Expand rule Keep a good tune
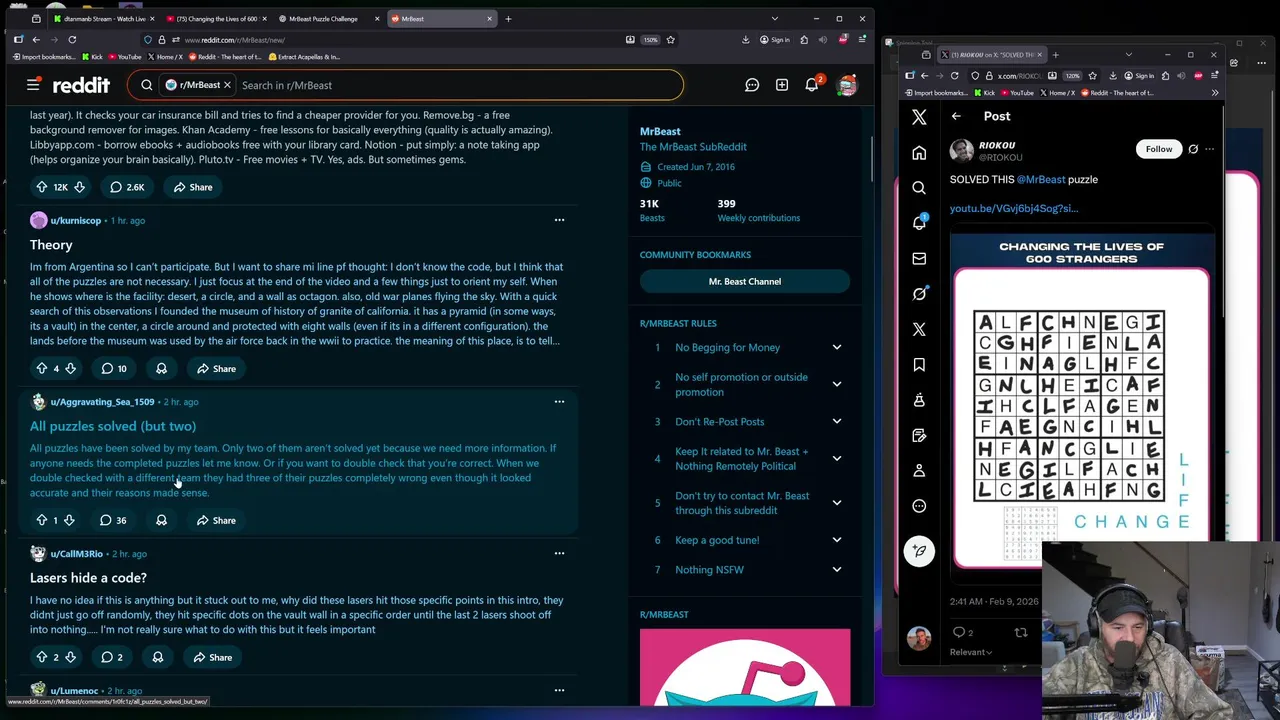Viewport: 1280px width, 720px height. [x=837, y=540]
